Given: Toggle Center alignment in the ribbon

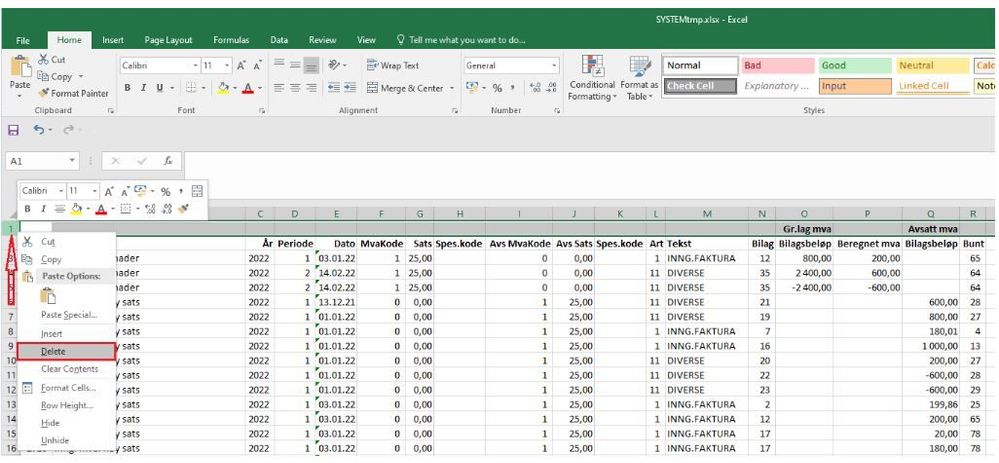Looking at the screenshot, I should click(295, 88).
